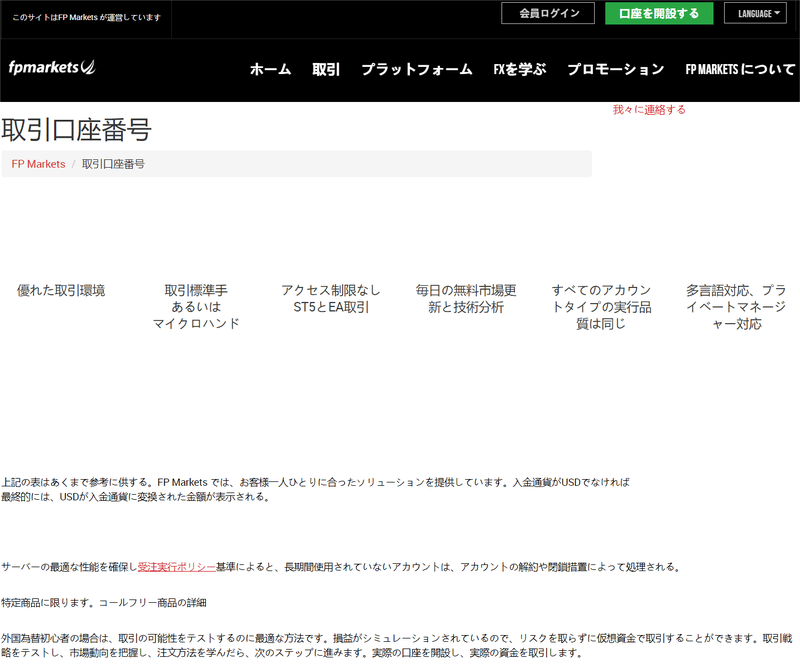The width and height of the screenshot is (800, 668).
Task: Click the paragraph starting 外国為替初心者の場合は
Action: (396, 646)
